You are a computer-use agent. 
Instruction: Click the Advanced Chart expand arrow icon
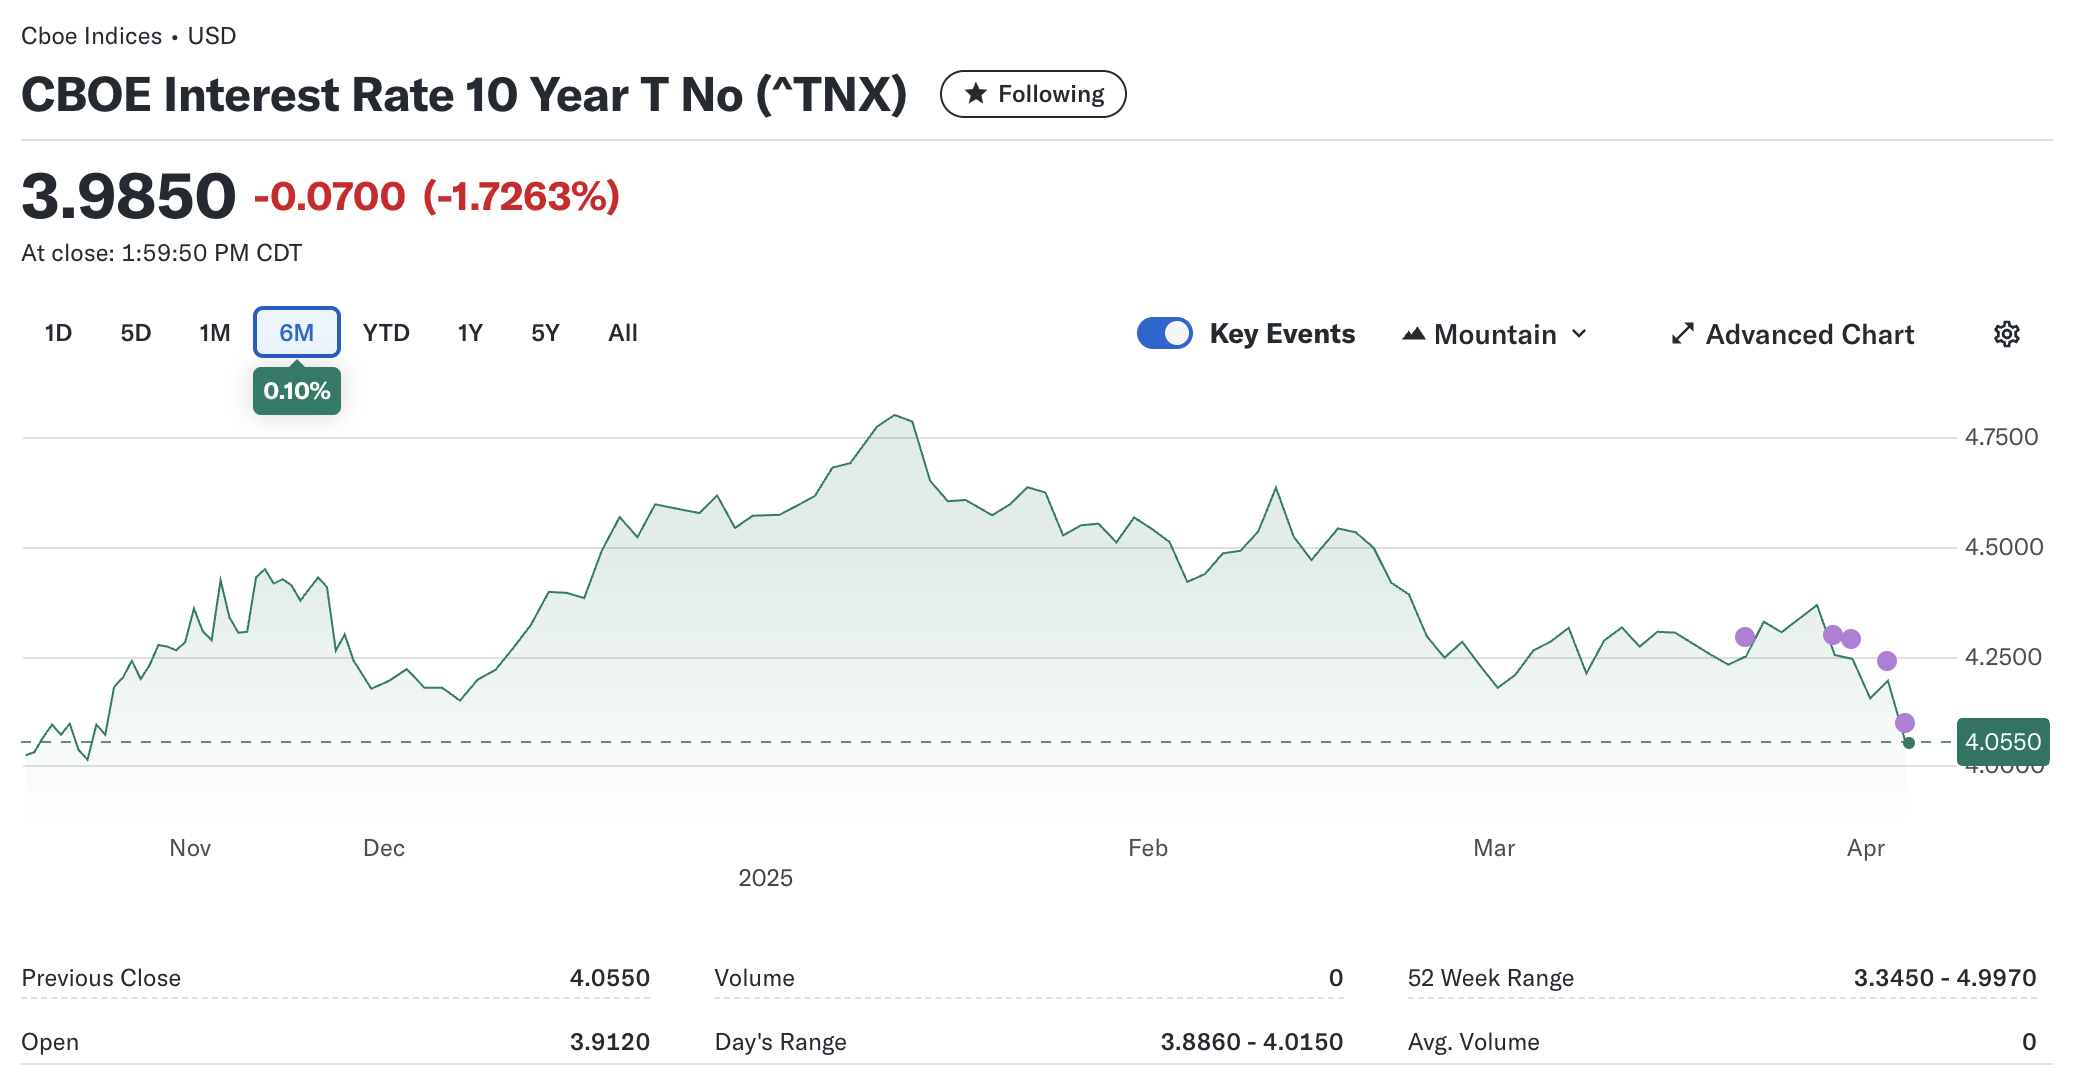(1683, 334)
